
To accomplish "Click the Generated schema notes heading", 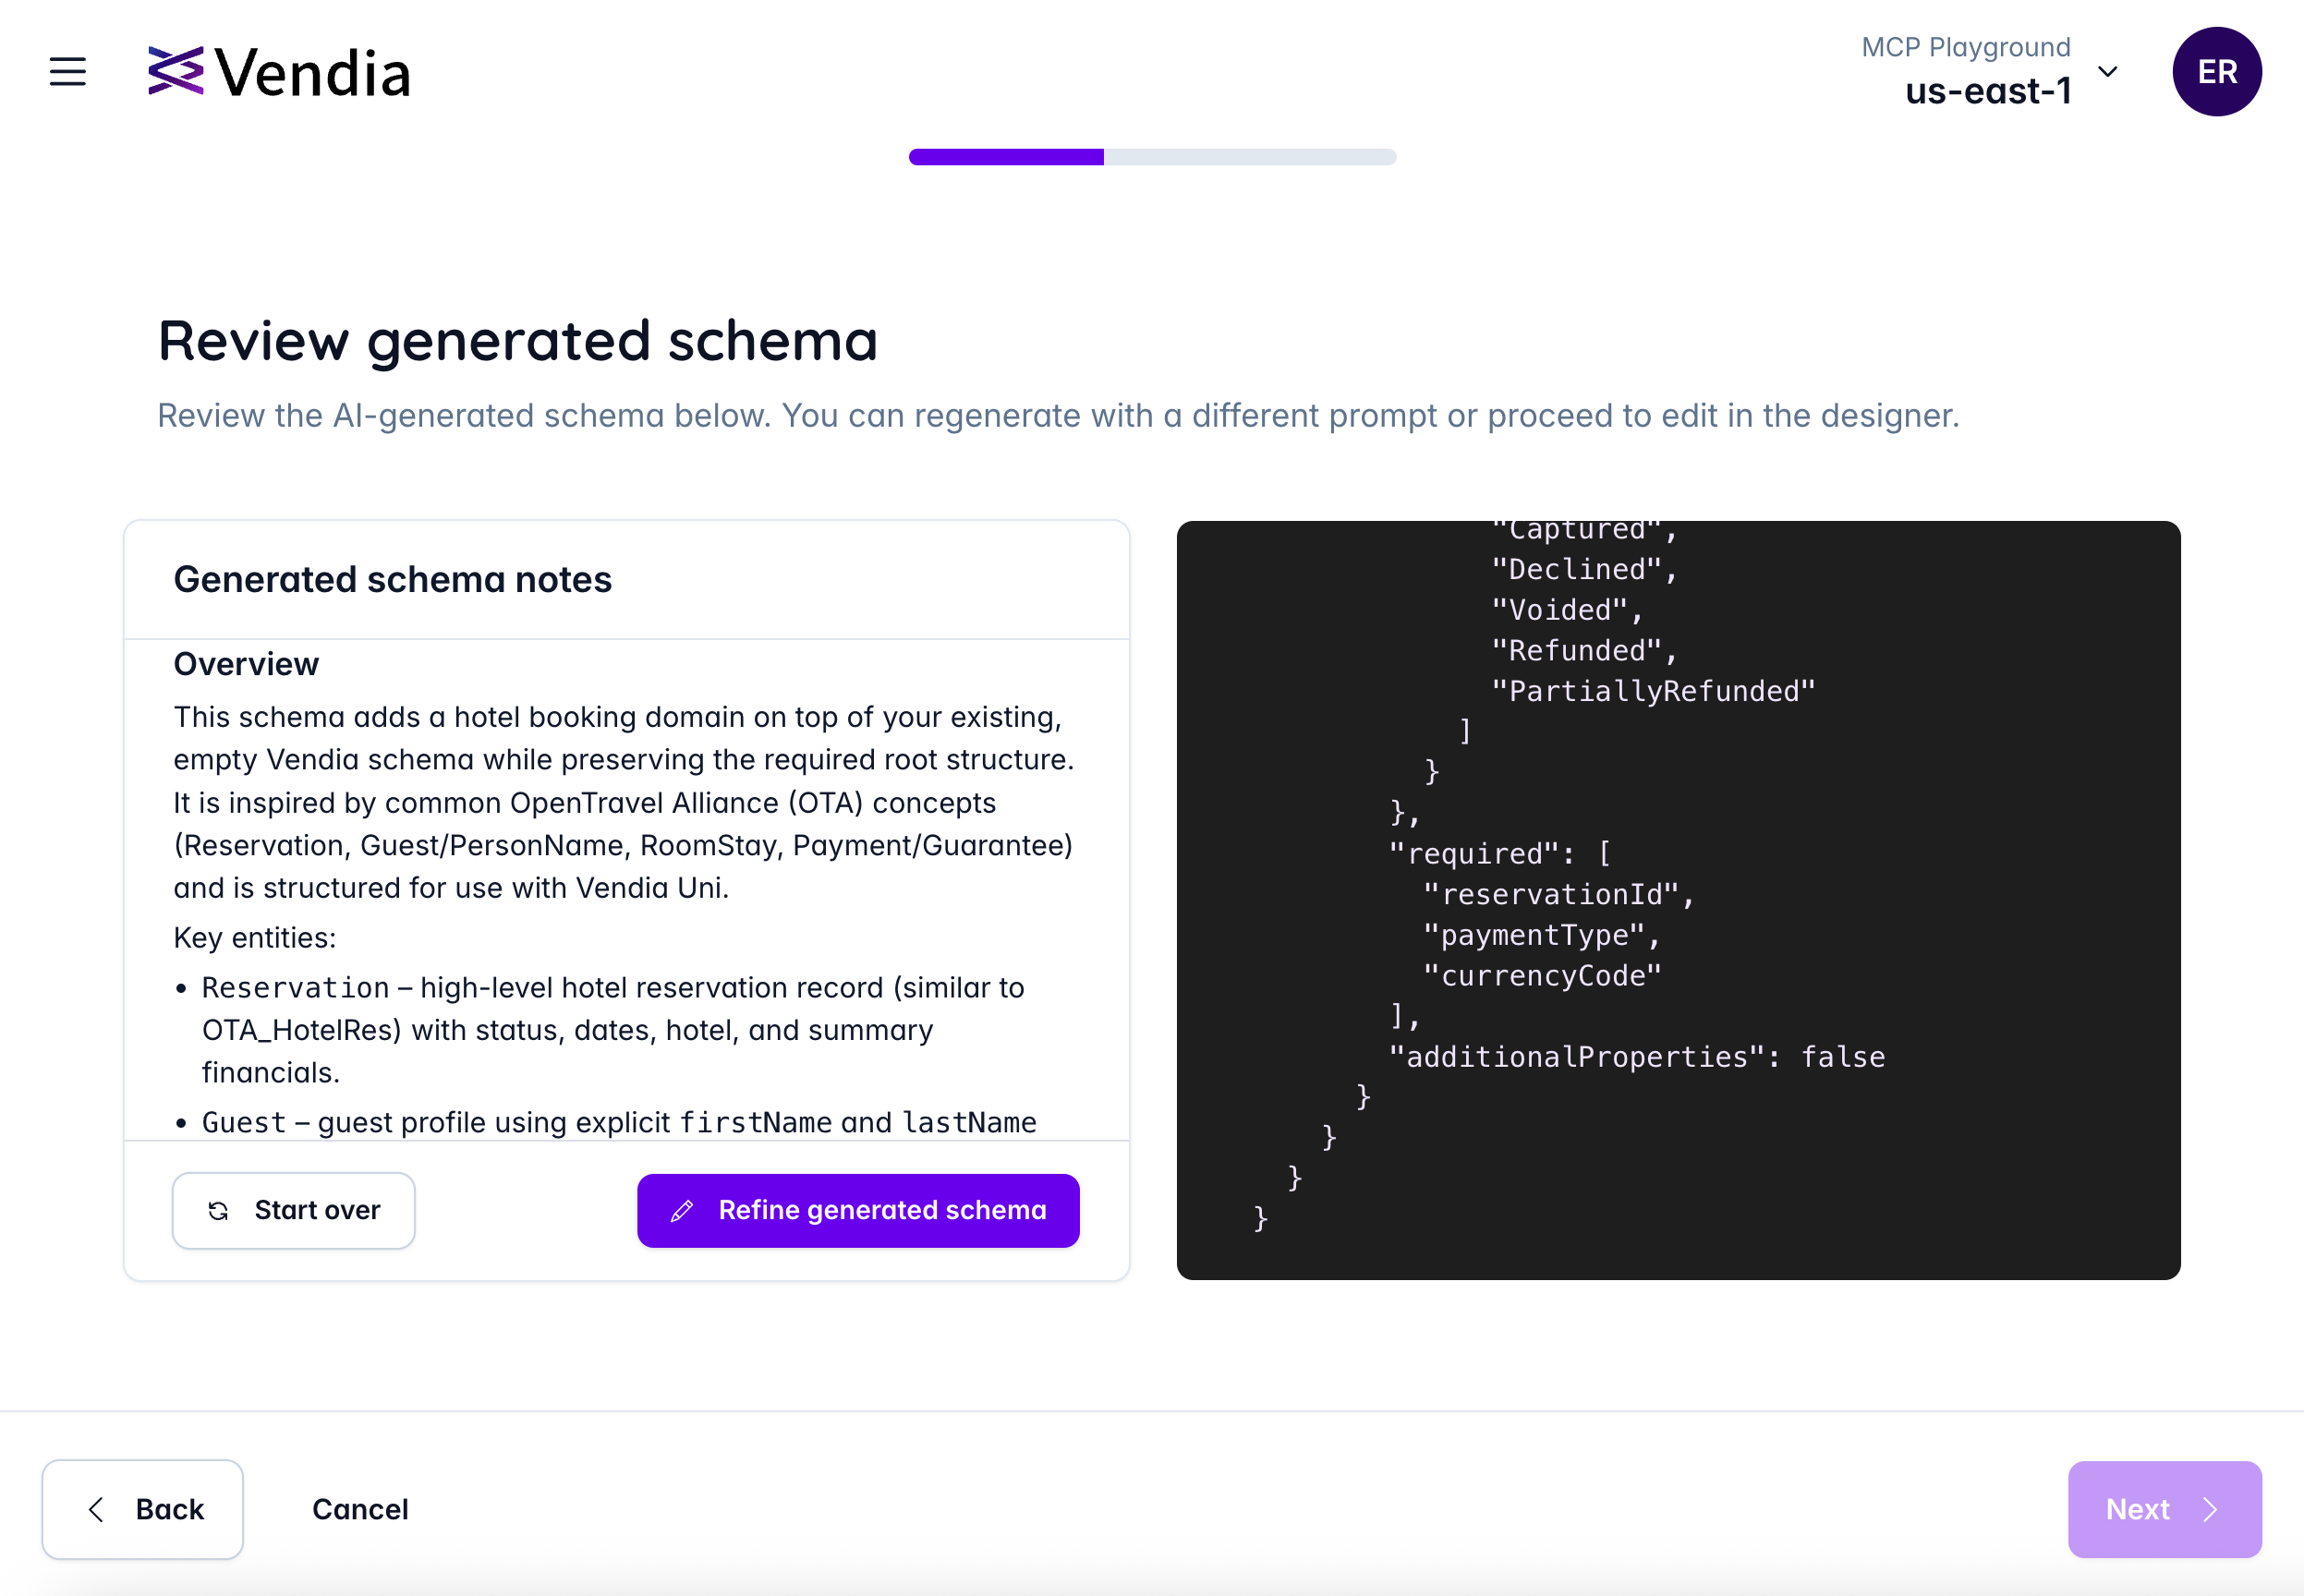I will (392, 580).
